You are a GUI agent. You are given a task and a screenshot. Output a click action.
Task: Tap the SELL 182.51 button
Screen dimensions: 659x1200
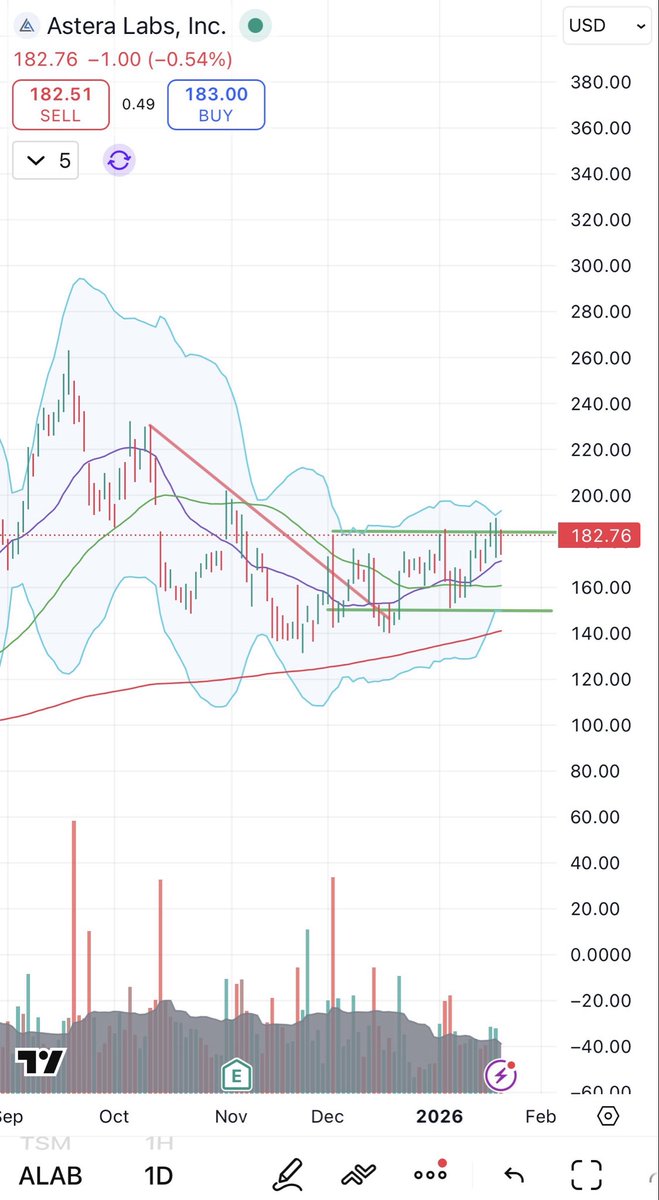click(59, 105)
